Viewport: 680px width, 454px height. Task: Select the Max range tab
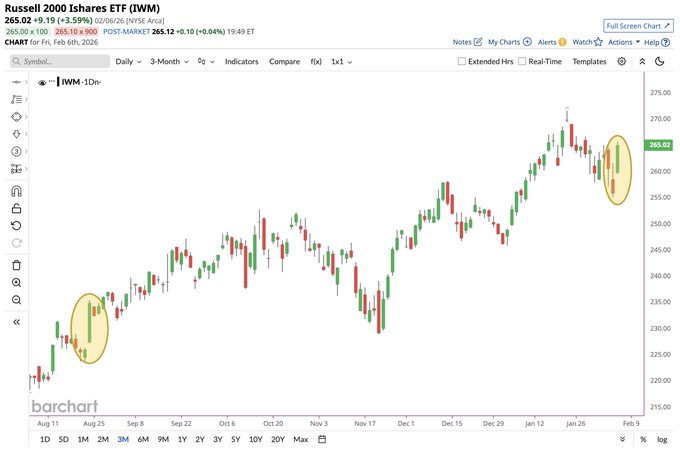301,439
